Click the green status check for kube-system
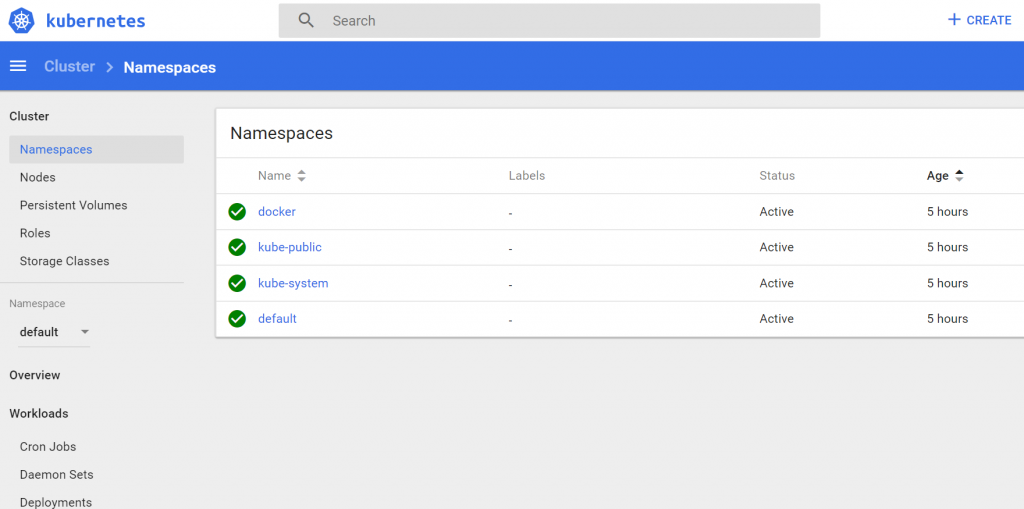The height and width of the screenshot is (509, 1024). coord(237,284)
